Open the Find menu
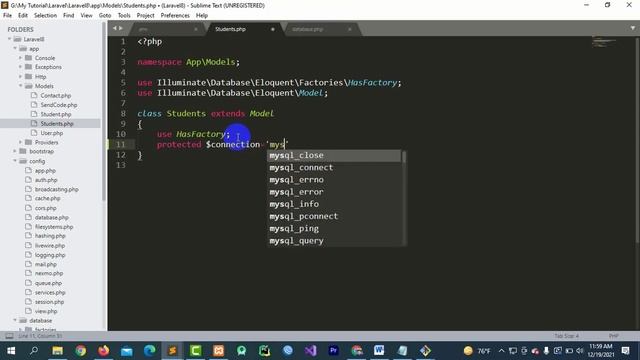This screenshot has height=360, width=640. [x=69, y=16]
